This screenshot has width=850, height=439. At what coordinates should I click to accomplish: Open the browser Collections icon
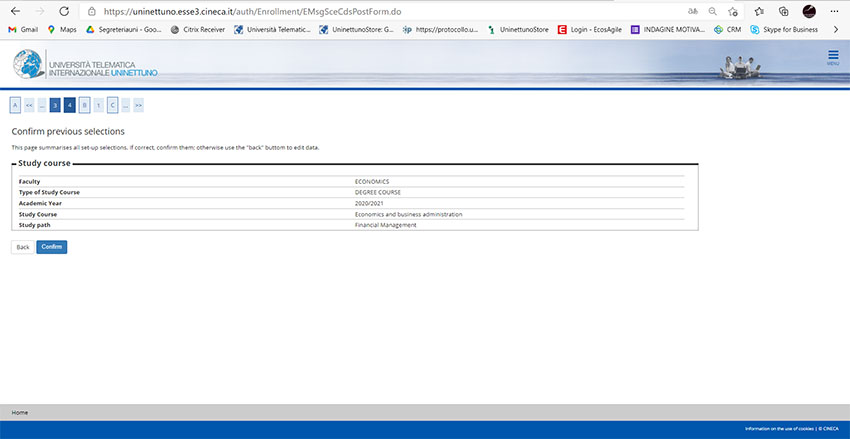783,11
